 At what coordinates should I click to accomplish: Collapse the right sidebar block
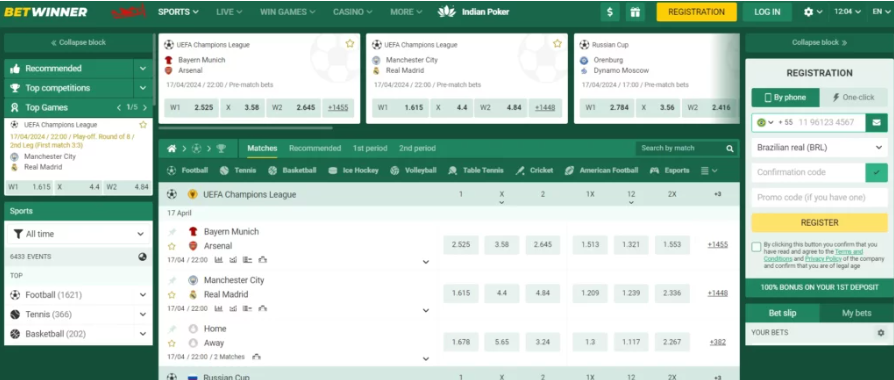(x=819, y=43)
